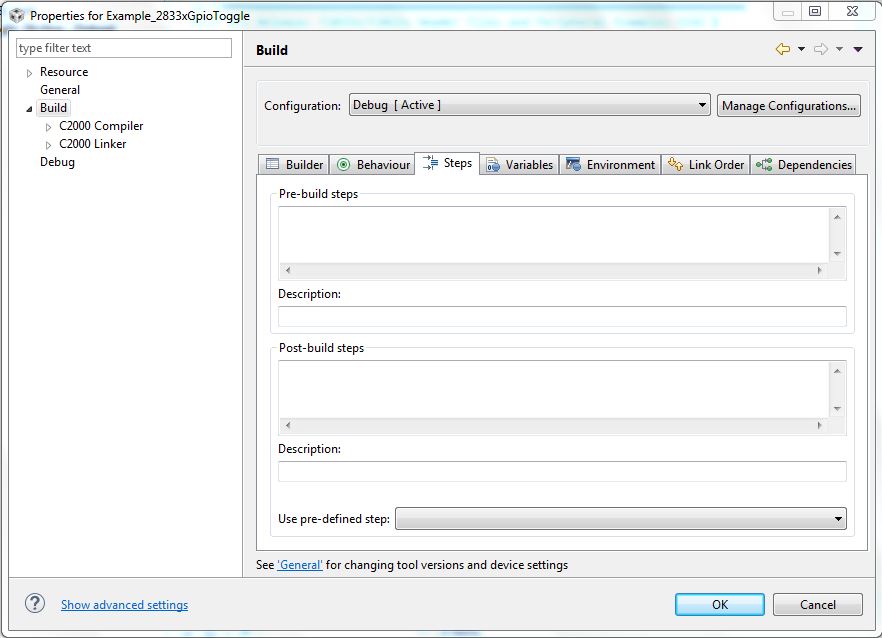Viewport: 882px width, 638px height.
Task: Select Debug in the properties tree
Action: (57, 162)
